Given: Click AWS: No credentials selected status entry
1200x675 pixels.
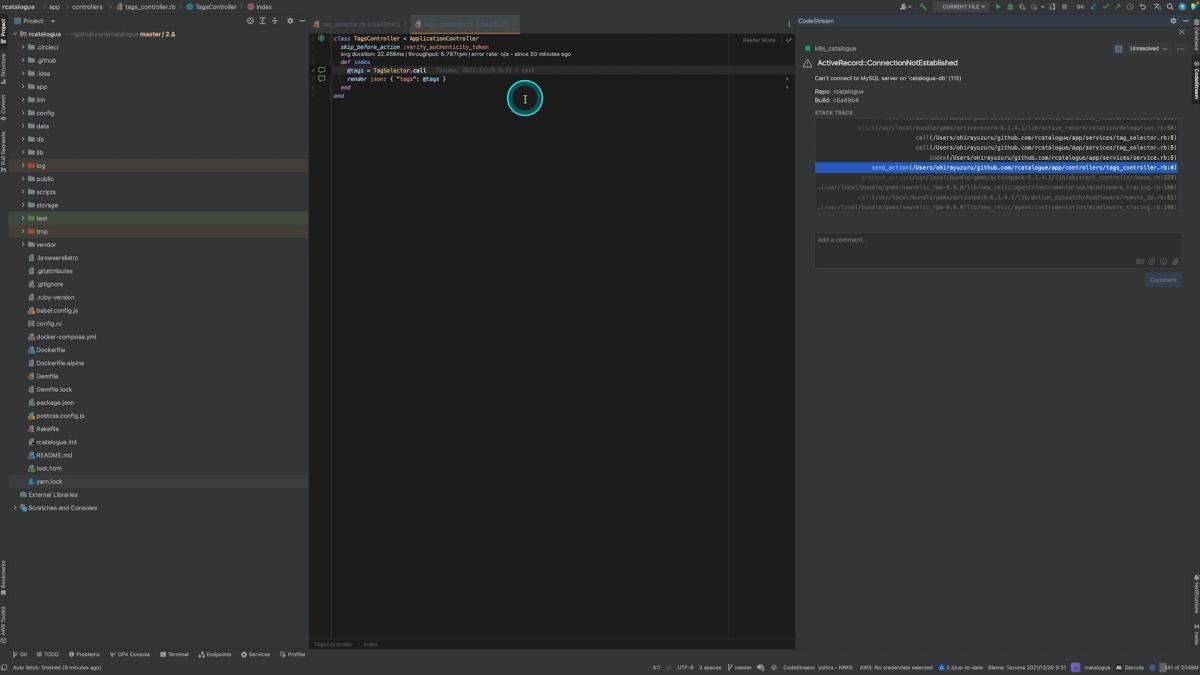Looking at the screenshot, I should (896, 667).
